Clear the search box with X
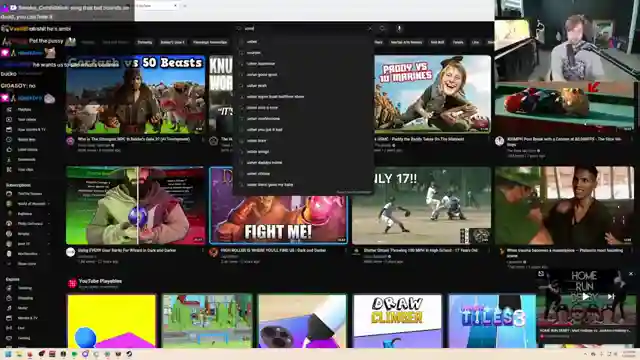 coord(370,29)
